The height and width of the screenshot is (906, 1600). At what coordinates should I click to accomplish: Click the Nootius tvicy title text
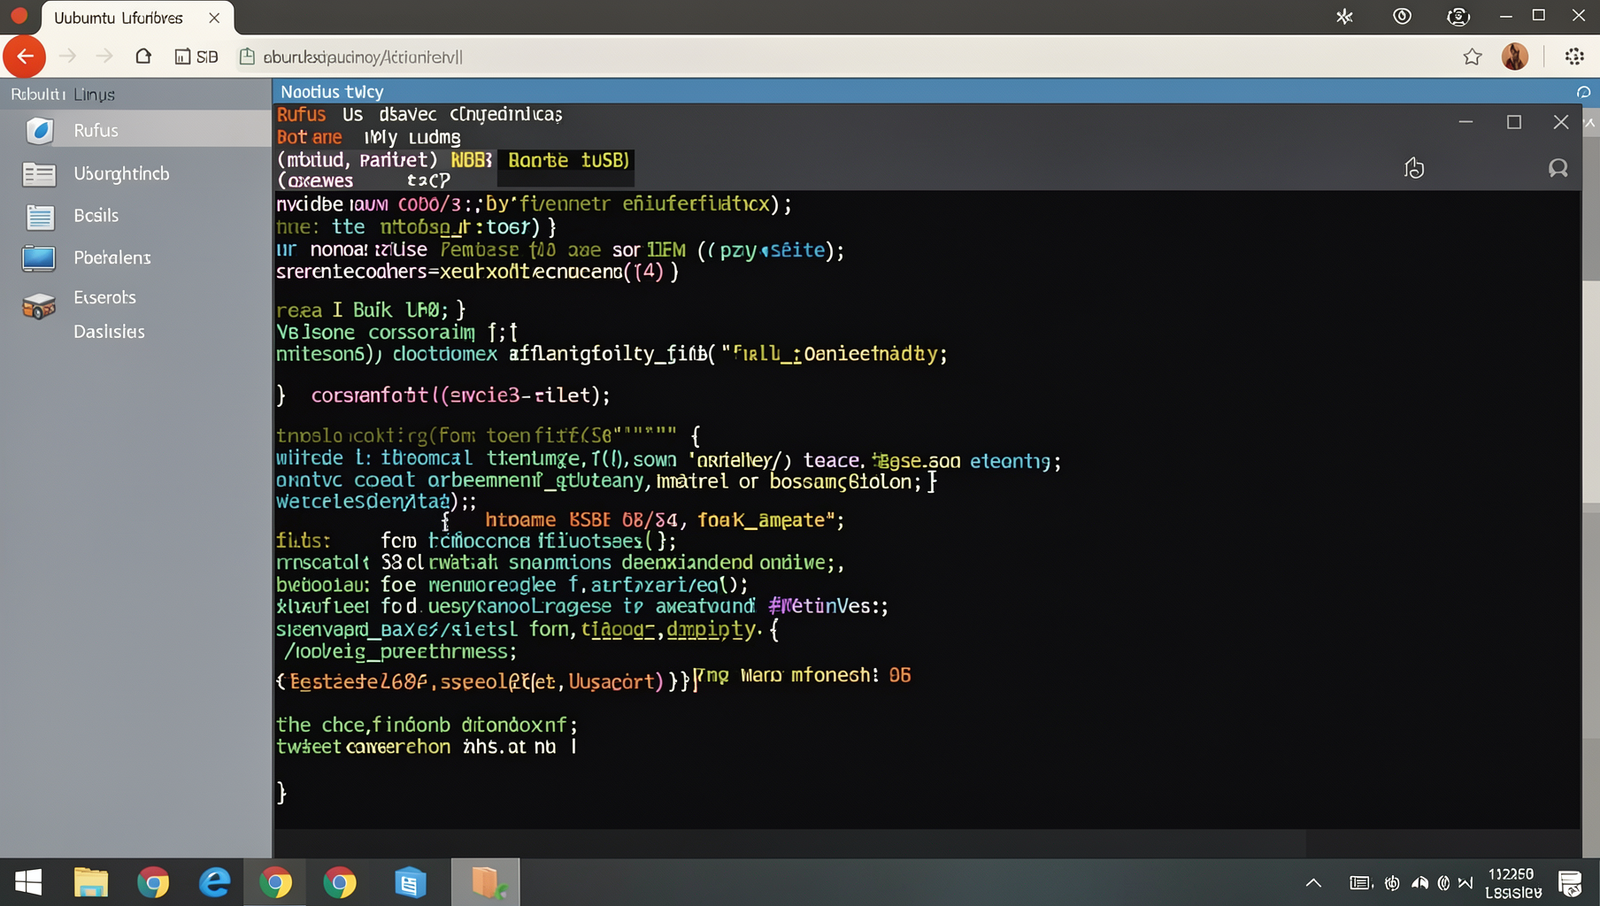click(x=332, y=92)
